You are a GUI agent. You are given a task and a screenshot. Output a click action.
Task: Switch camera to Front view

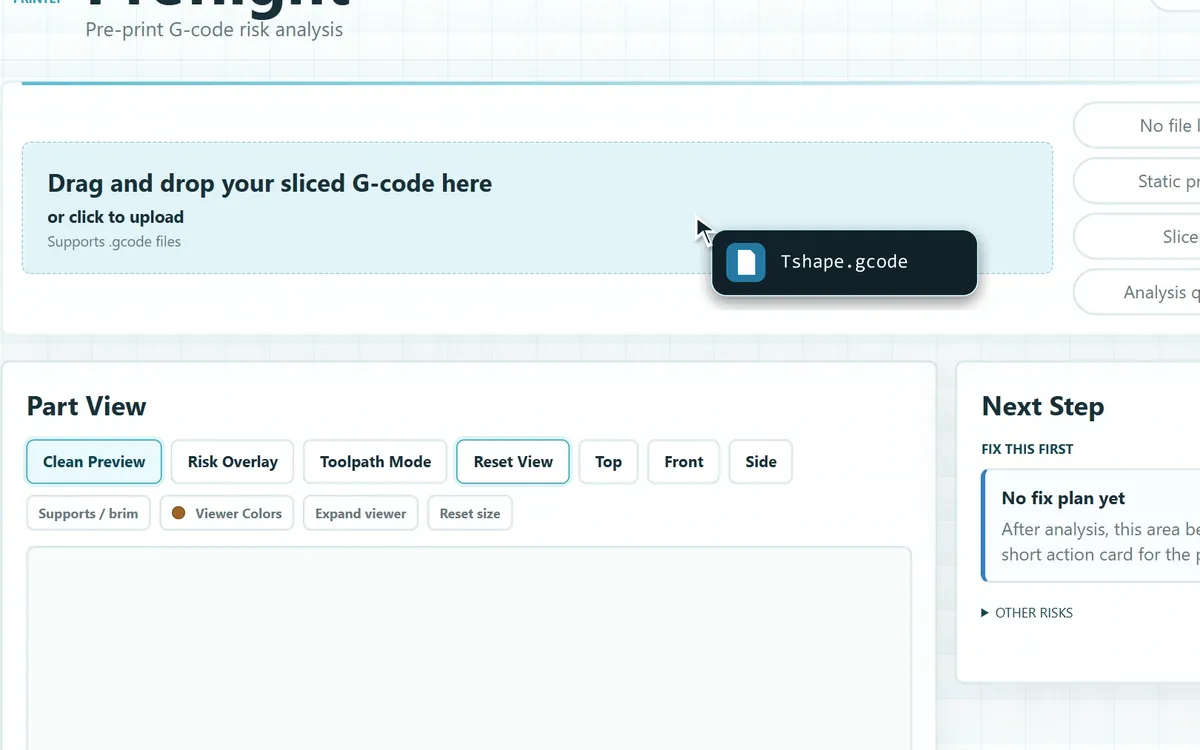pyautogui.click(x=684, y=462)
